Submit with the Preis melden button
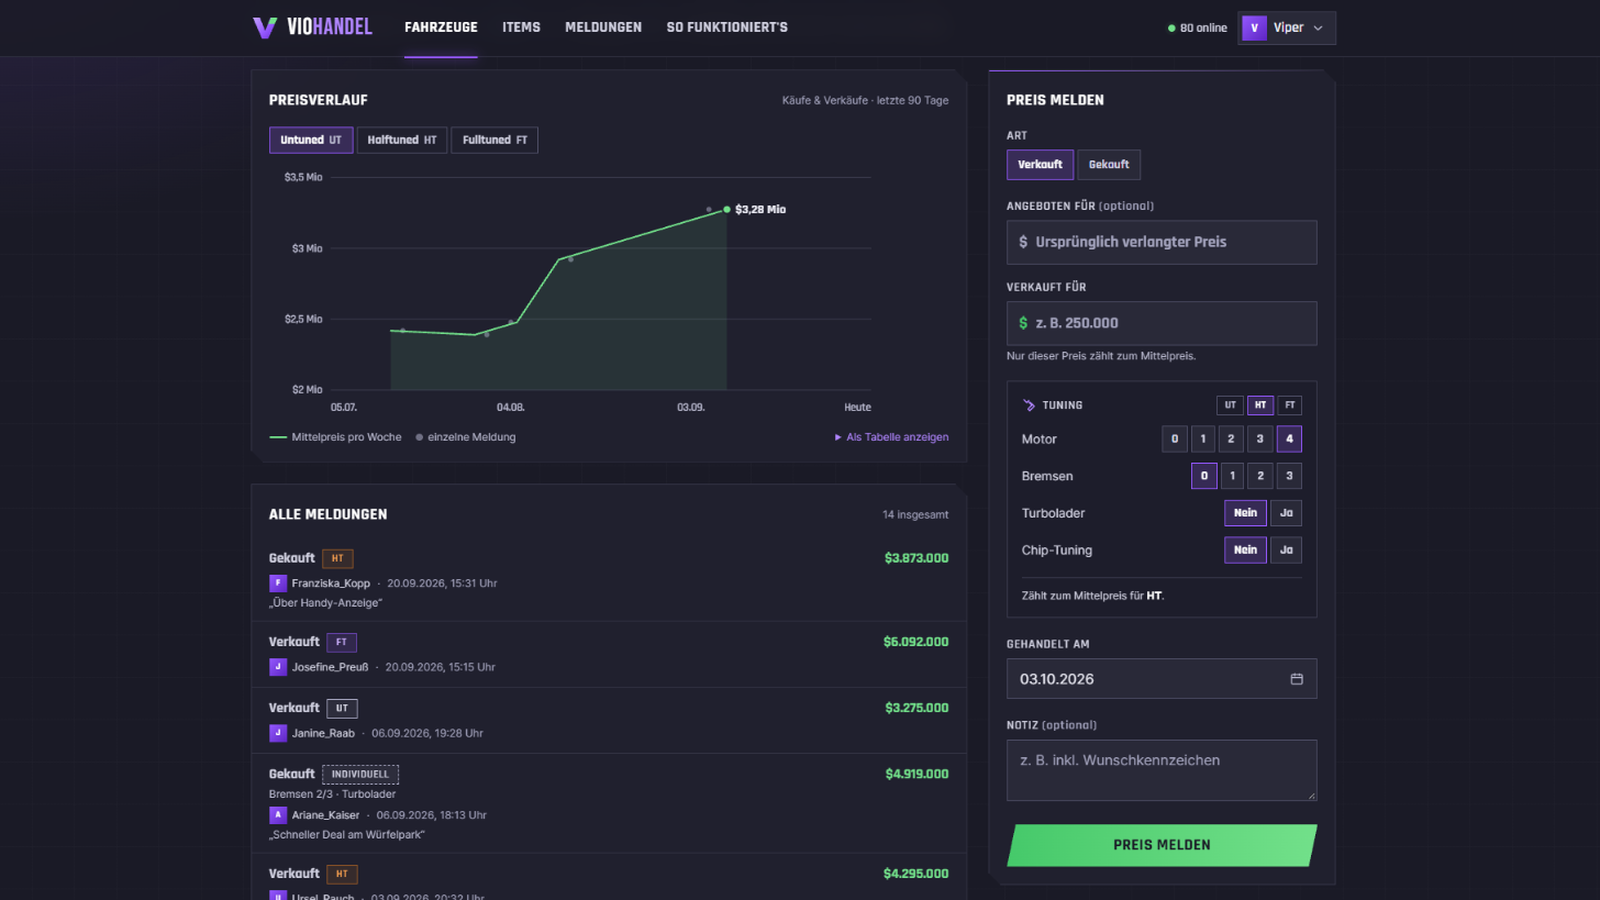The width and height of the screenshot is (1600, 900). click(1162, 845)
